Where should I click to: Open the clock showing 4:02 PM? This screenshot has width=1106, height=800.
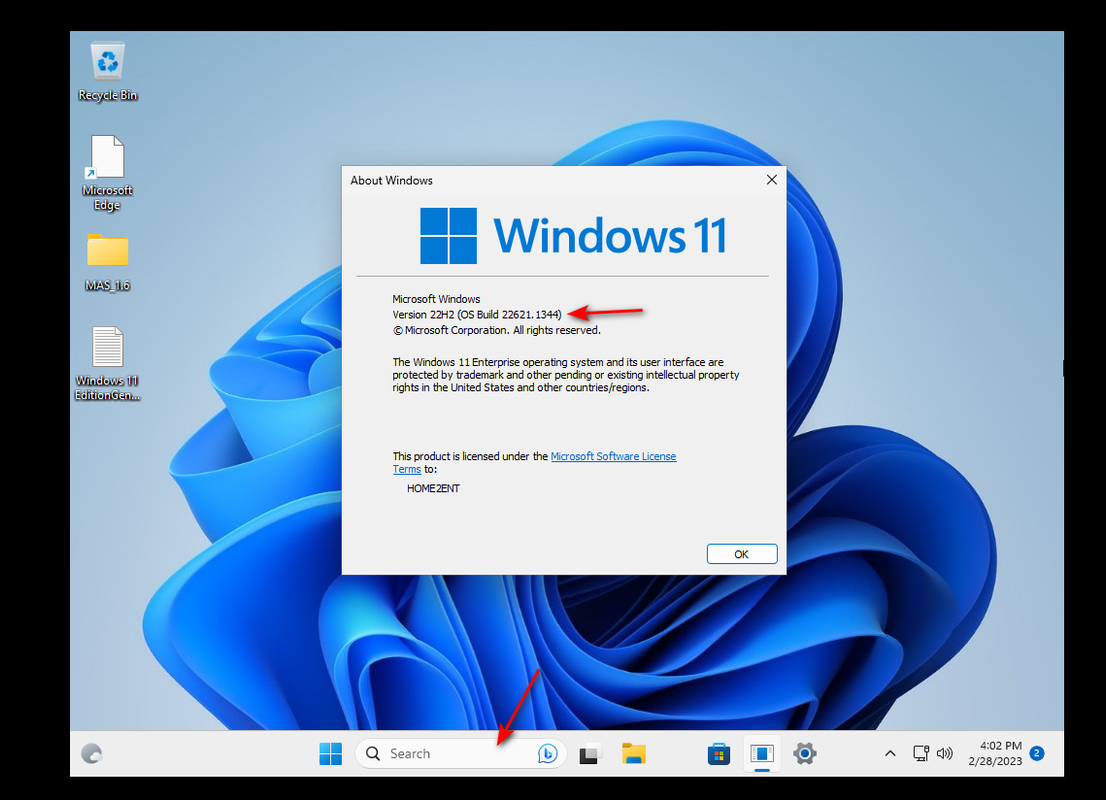[995, 753]
